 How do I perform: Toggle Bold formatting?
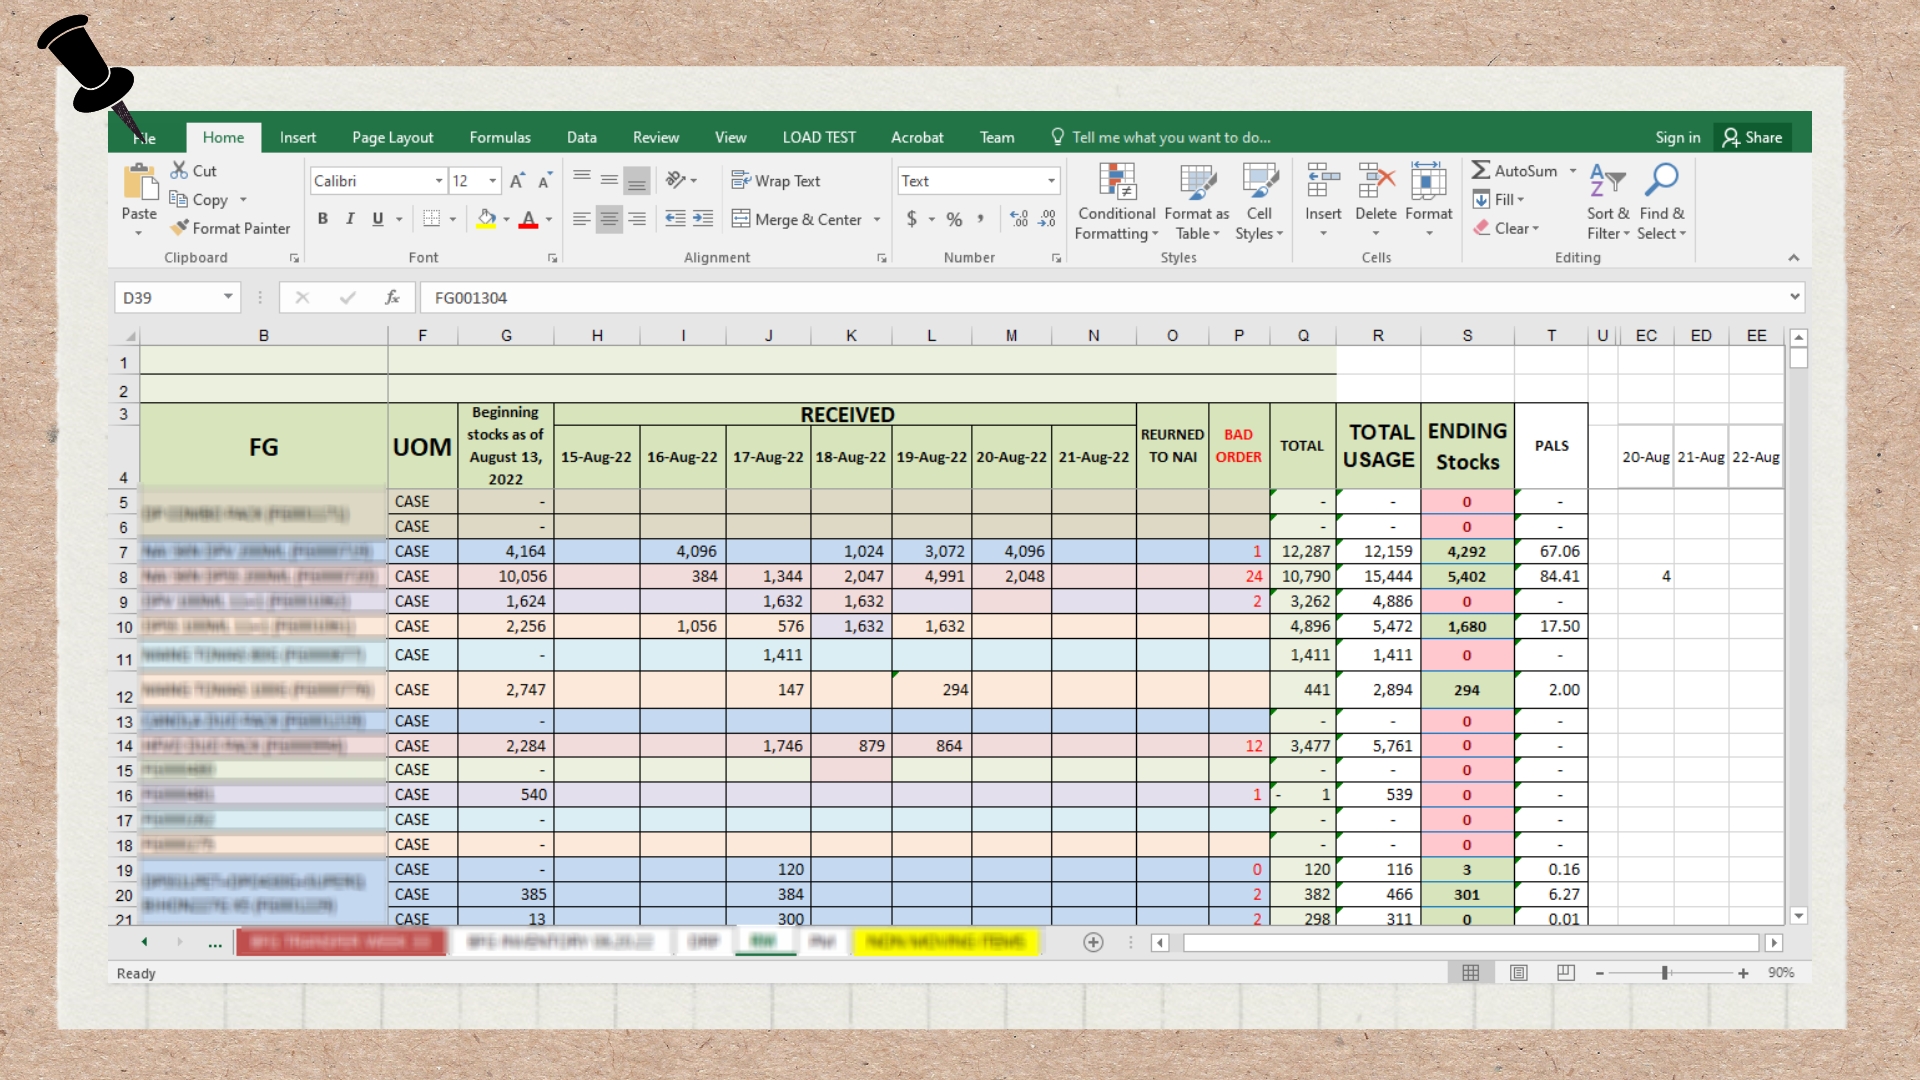[322, 219]
